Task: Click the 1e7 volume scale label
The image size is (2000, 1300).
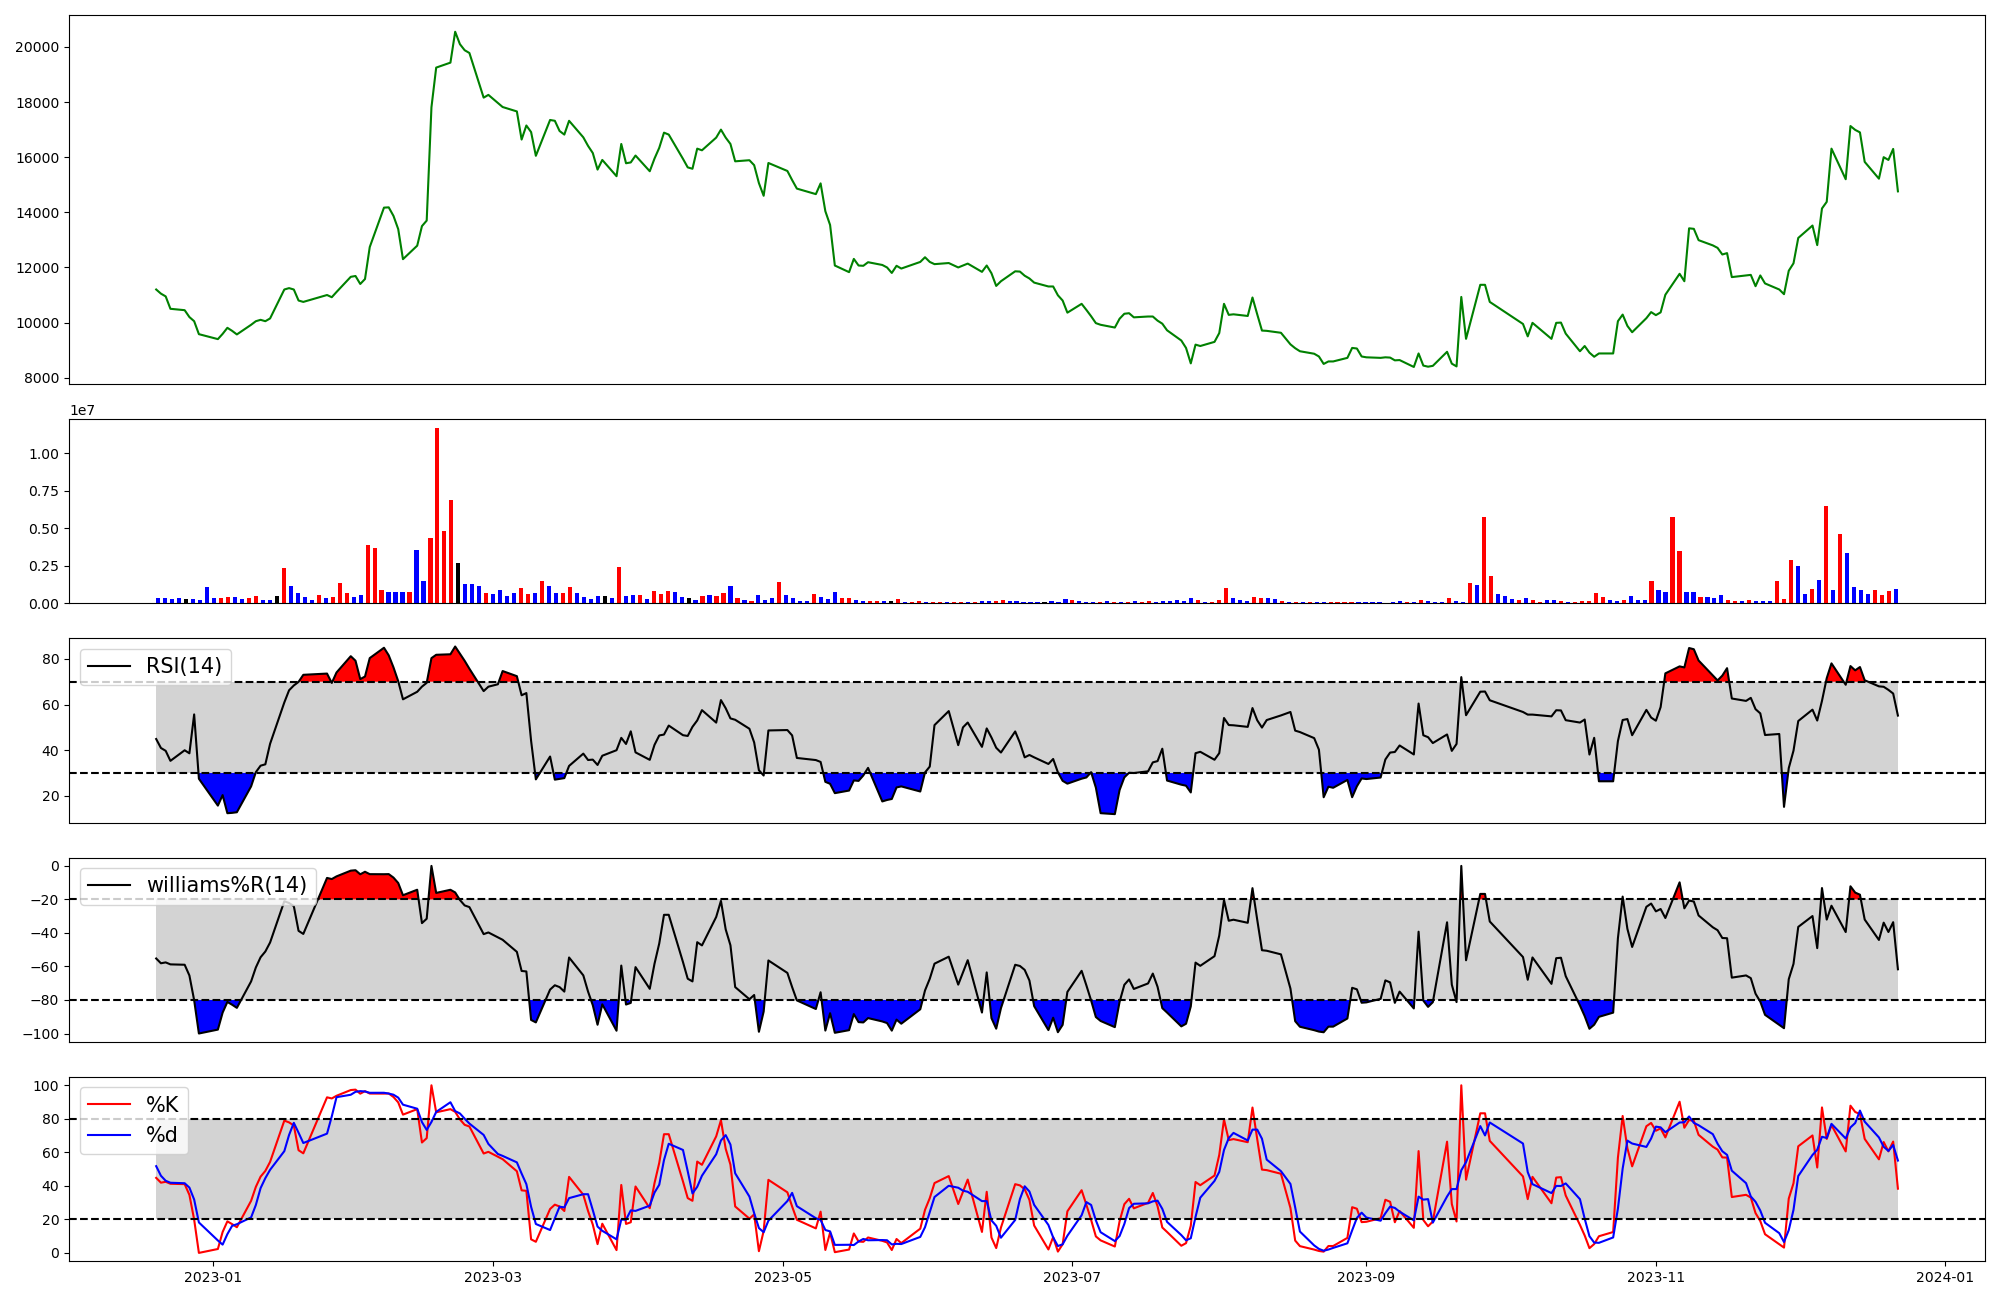Action: pos(82,410)
